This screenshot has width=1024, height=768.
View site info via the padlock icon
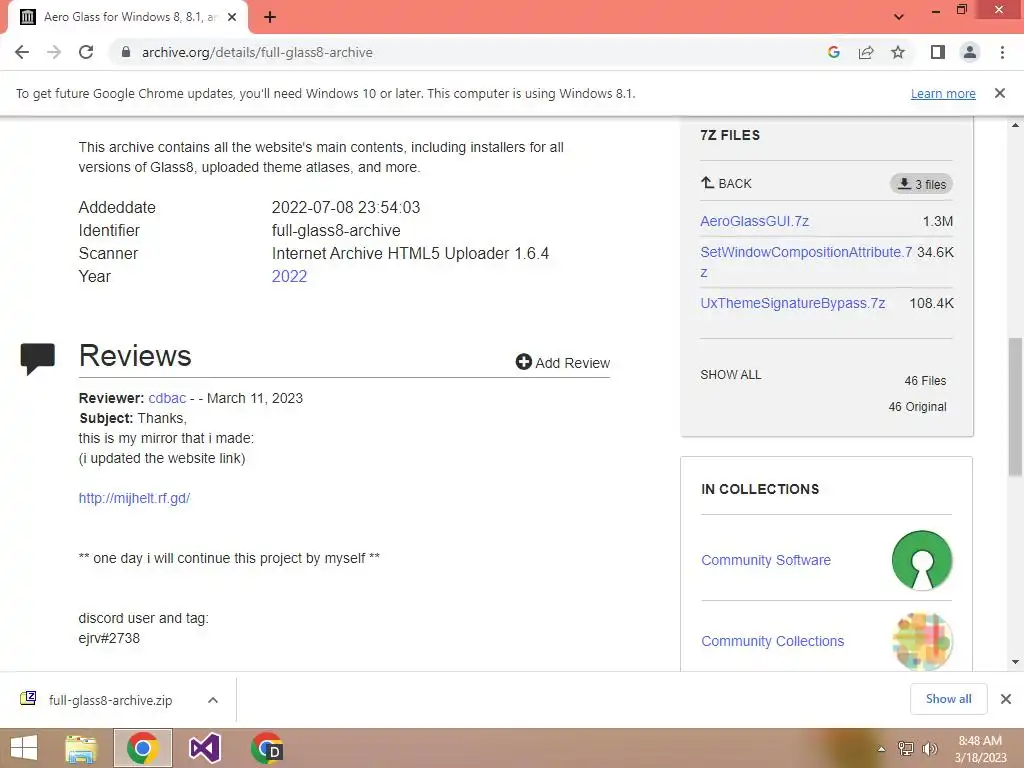tap(125, 52)
